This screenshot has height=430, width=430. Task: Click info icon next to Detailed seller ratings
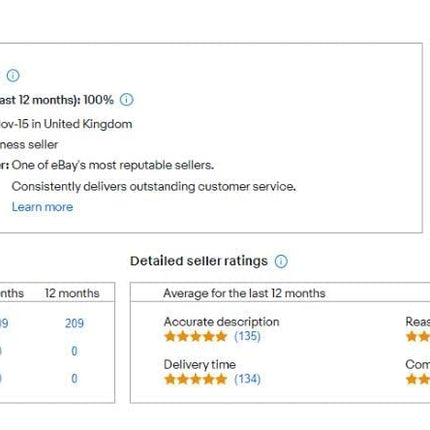click(281, 261)
